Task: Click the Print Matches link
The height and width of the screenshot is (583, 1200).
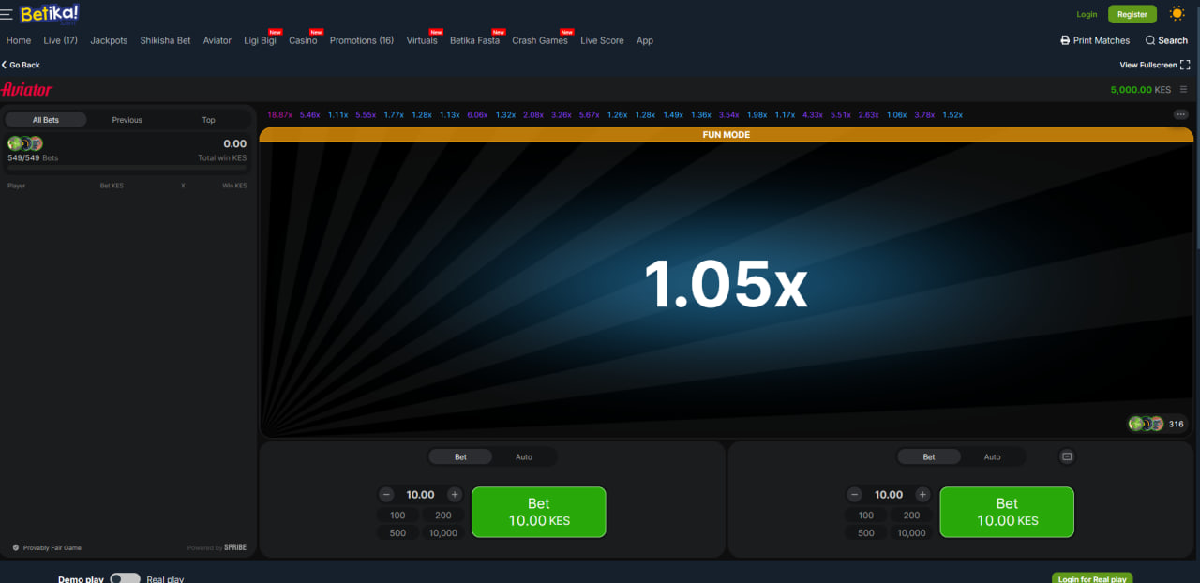Action: (1095, 41)
